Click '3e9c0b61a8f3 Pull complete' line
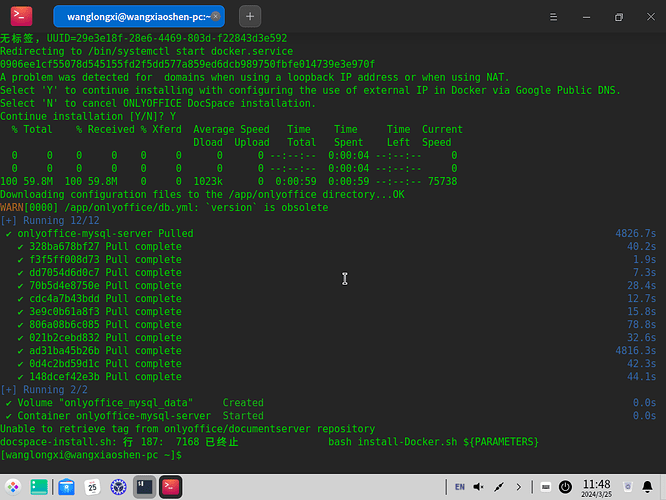The image size is (666, 500). point(99,311)
